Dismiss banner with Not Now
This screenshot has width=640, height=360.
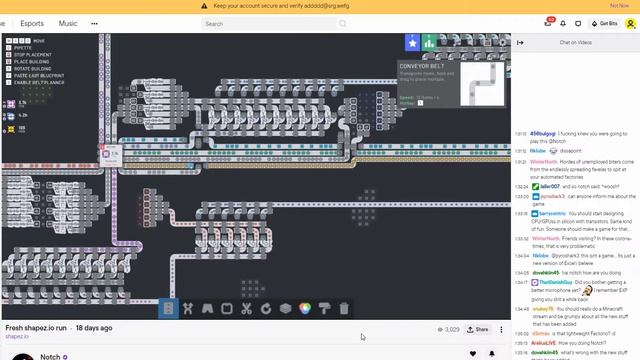(619, 6)
